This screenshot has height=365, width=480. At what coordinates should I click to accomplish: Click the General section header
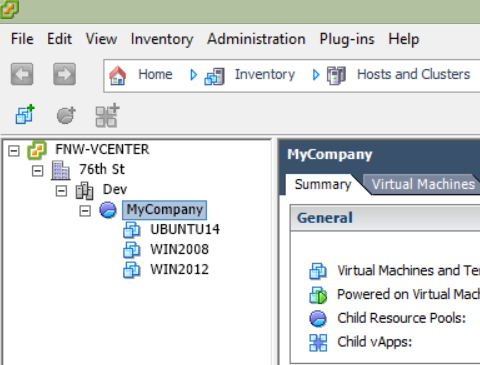[x=385, y=218]
